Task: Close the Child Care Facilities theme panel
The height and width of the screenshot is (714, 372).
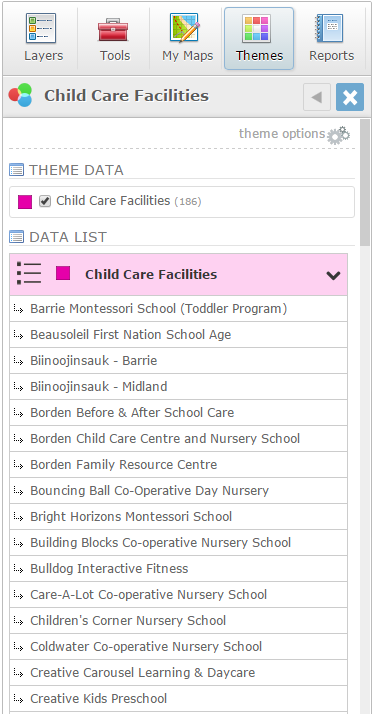Action: [350, 97]
